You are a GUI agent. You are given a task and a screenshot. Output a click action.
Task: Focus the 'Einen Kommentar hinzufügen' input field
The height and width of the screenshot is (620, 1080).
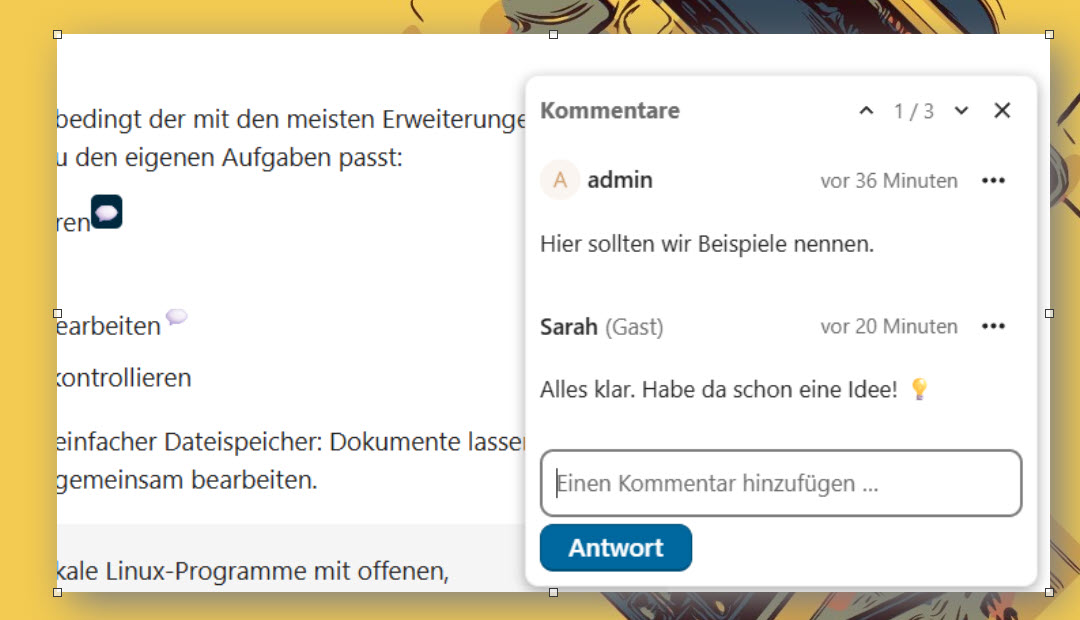tap(781, 483)
